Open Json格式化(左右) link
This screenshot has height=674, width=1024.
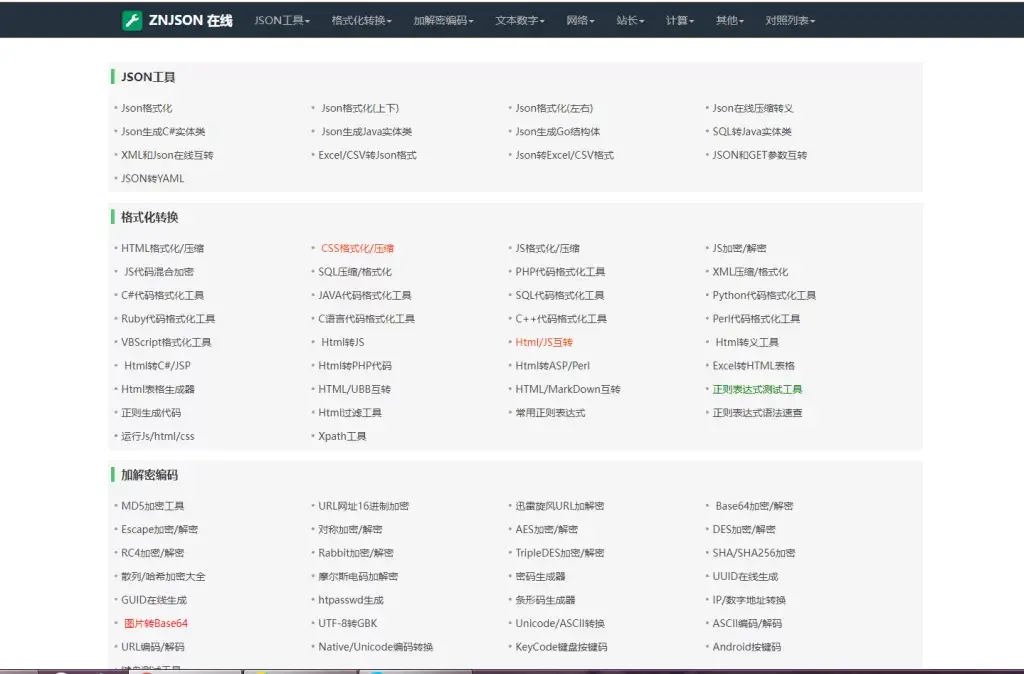554,108
